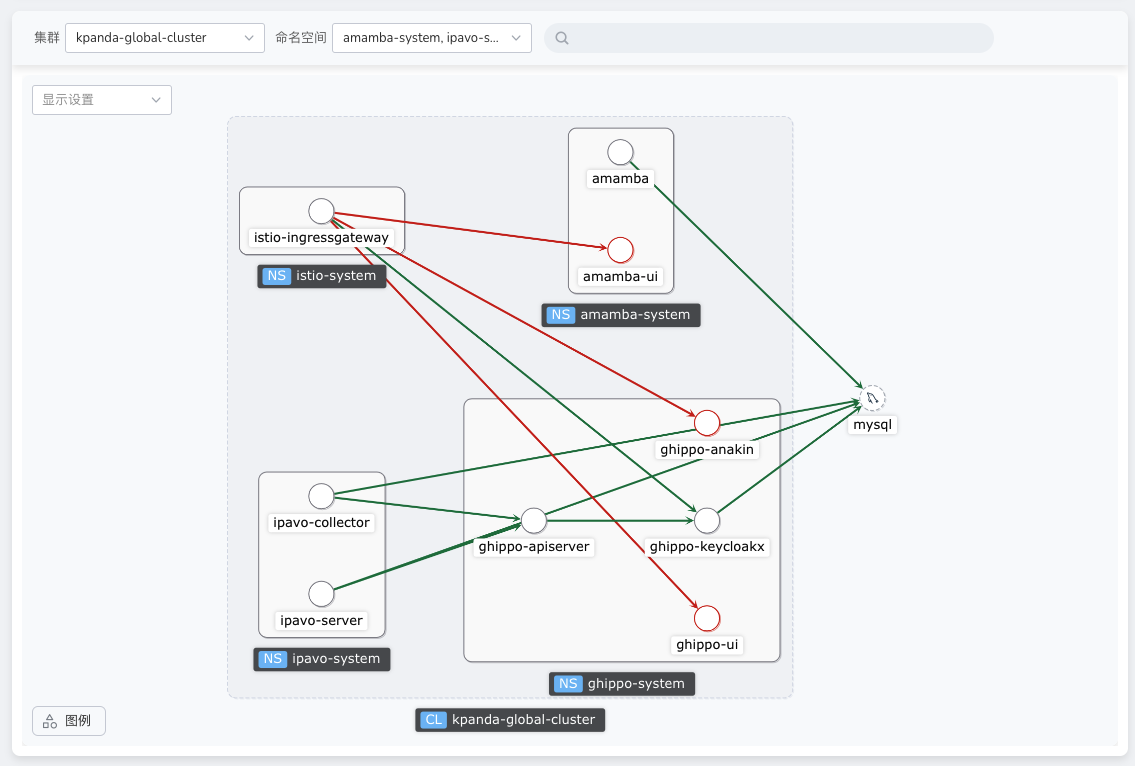Viewport: 1135px width, 766px height.
Task: Click the red ghippo-anakin node circle
Action: coord(707,423)
